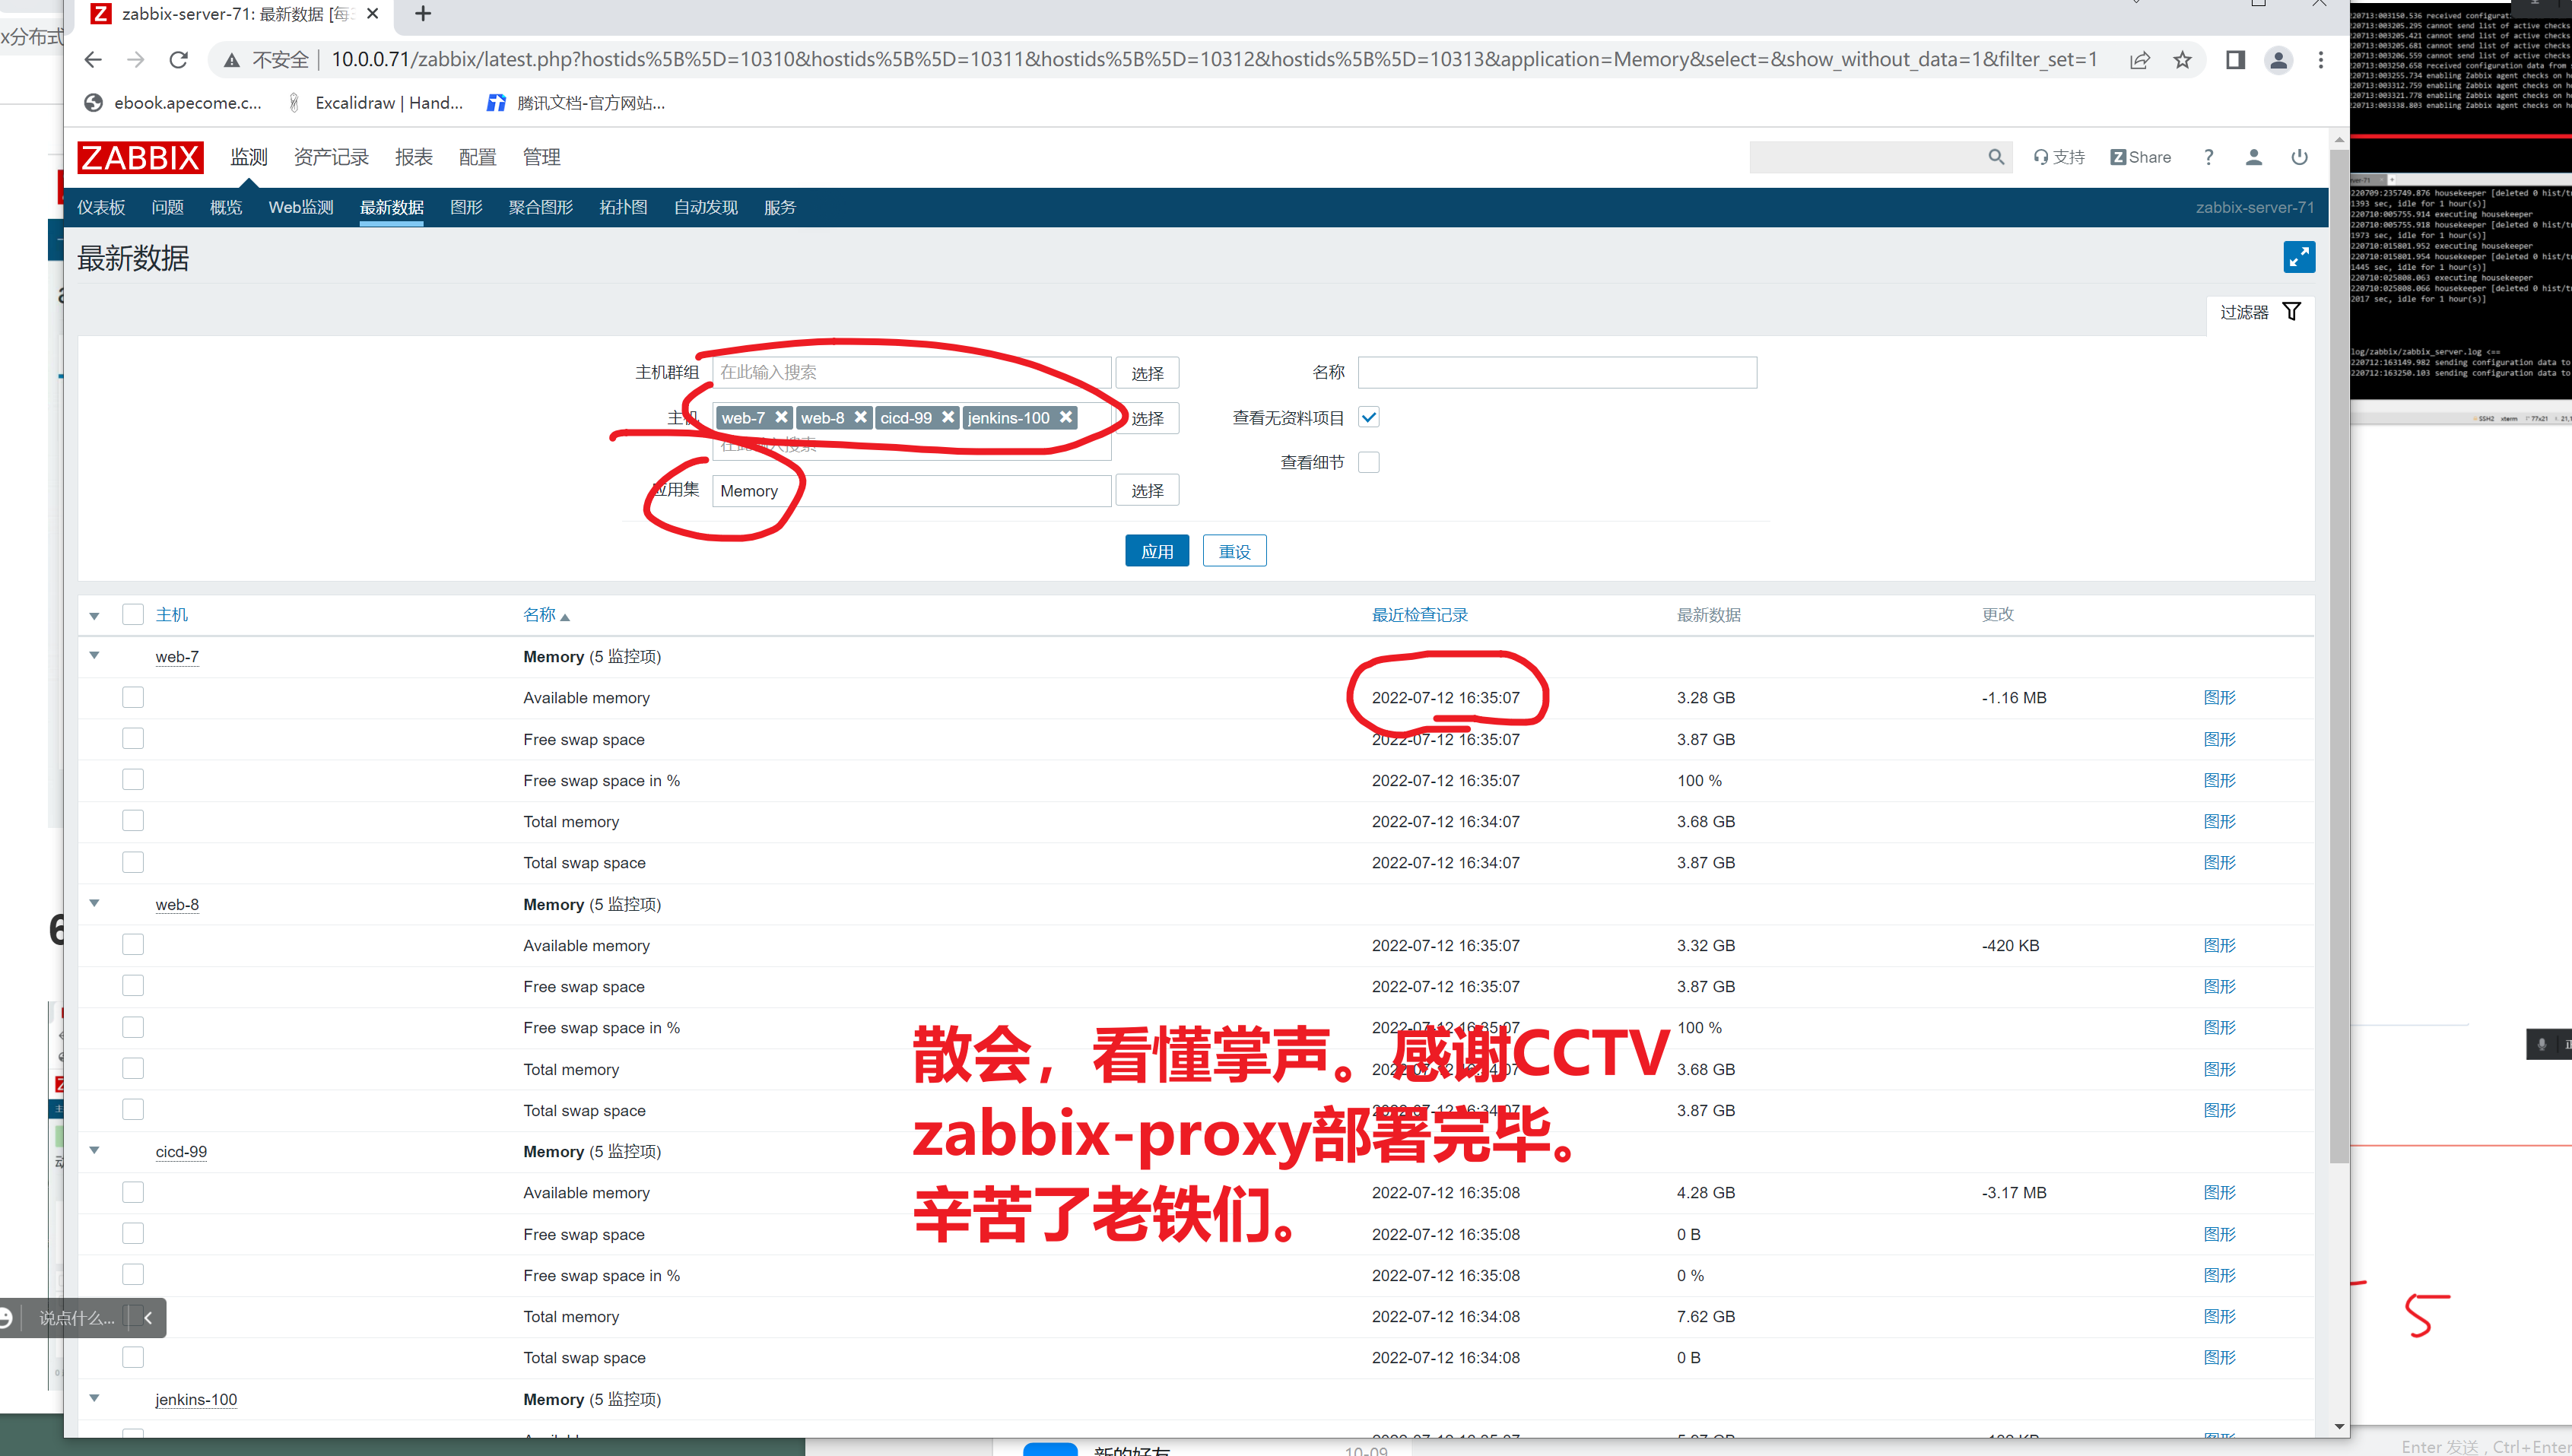Screen dimensions: 2572x1456
Task: Collapse the web-8 host group arrow
Action: click(95, 903)
